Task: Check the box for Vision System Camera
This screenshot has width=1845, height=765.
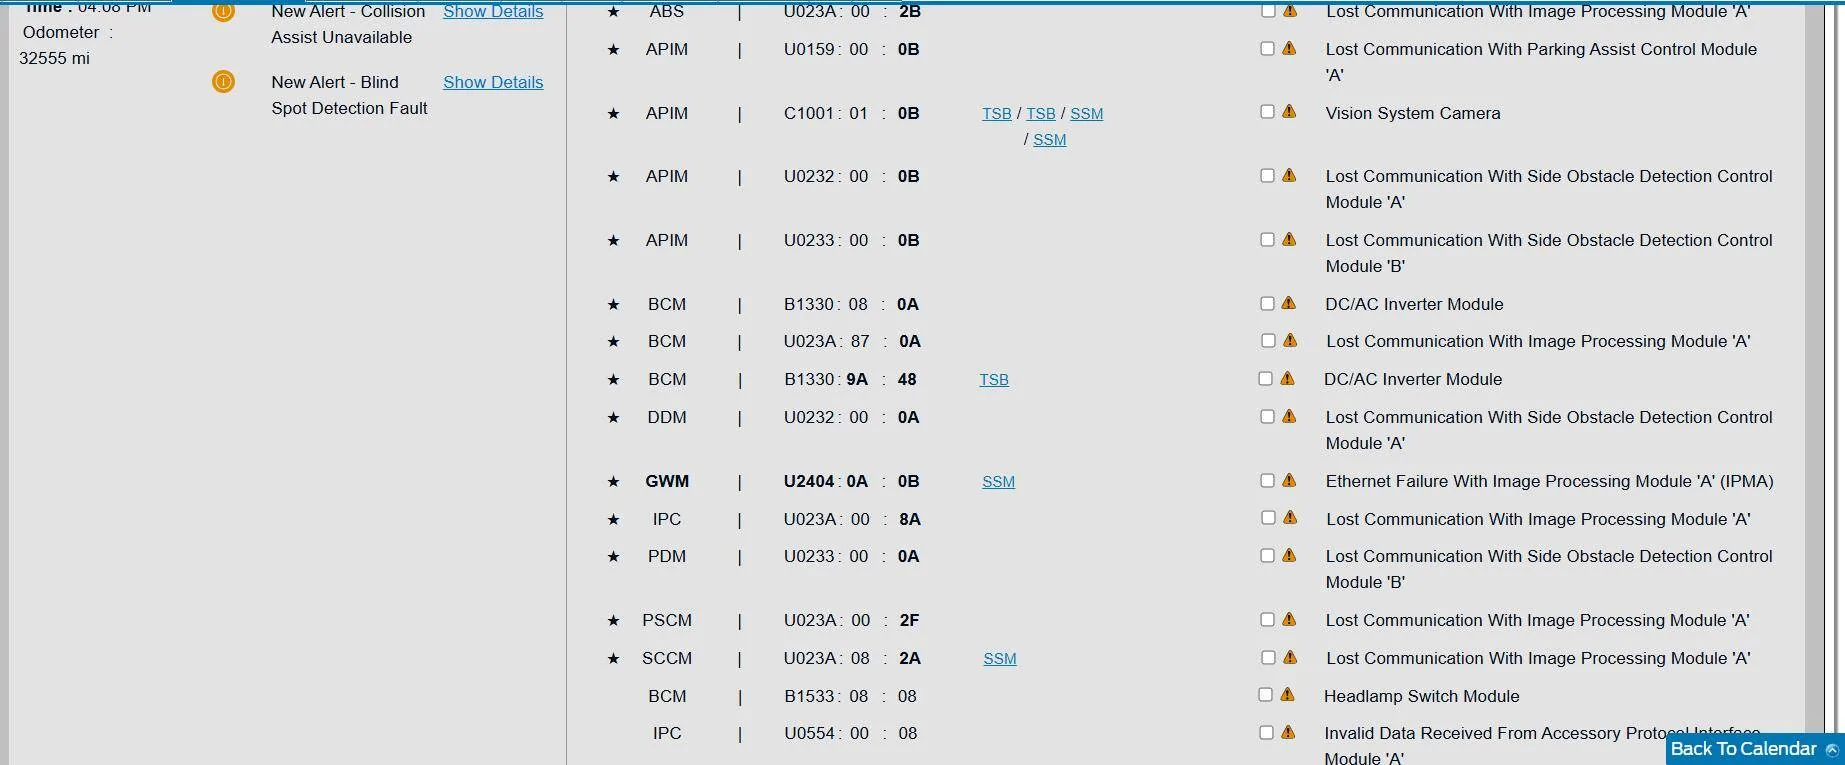Action: click(x=1267, y=112)
